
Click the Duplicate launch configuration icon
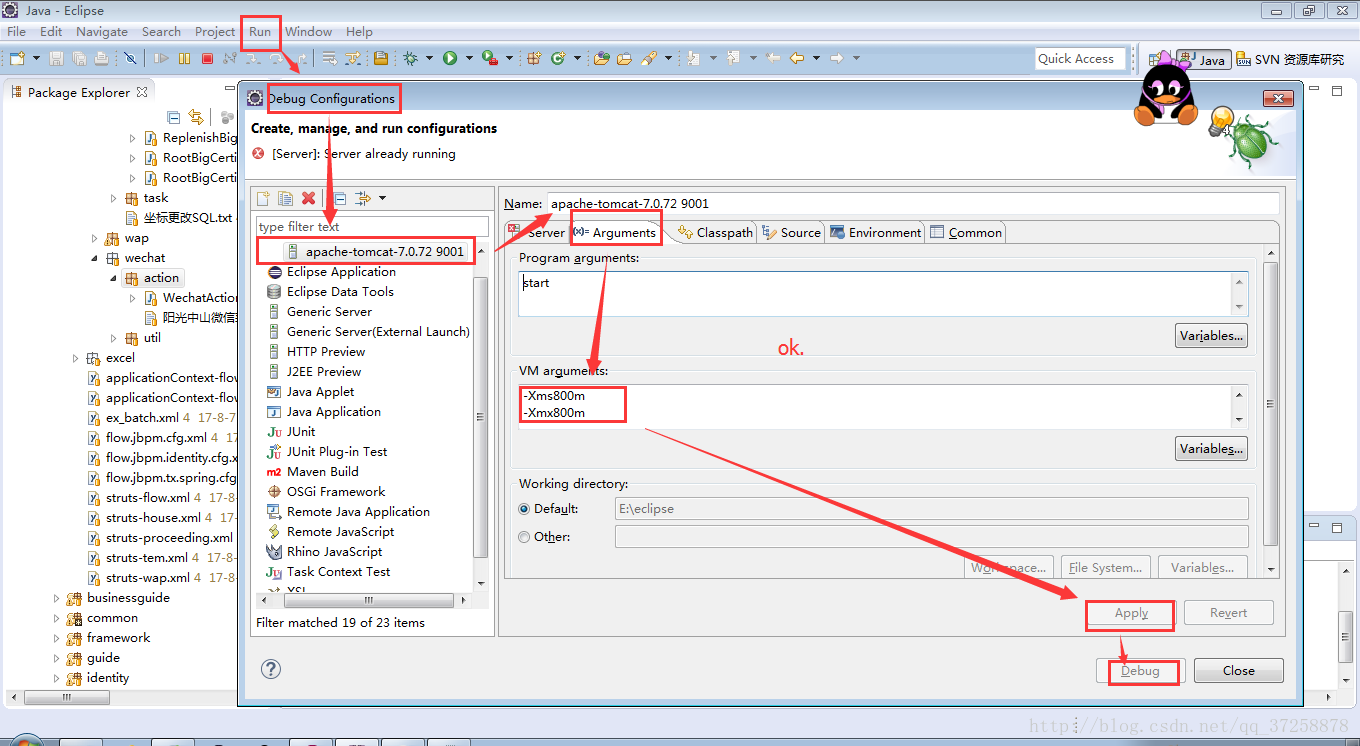285,198
